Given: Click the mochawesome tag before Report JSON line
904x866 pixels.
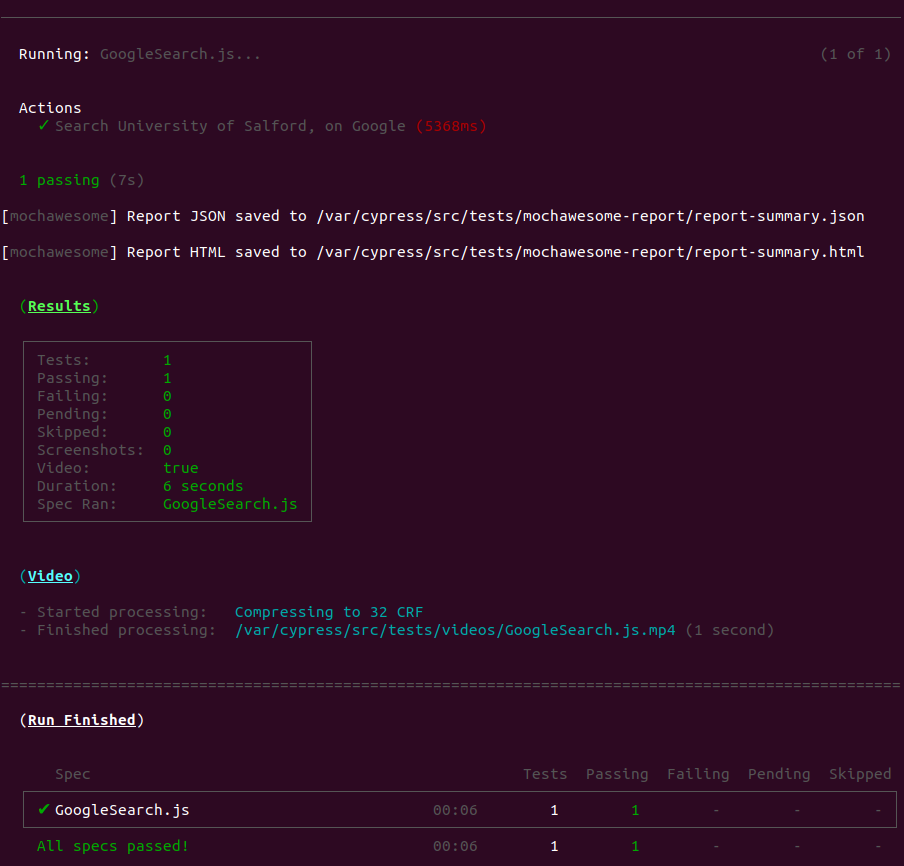Looking at the screenshot, I should click(x=57, y=215).
